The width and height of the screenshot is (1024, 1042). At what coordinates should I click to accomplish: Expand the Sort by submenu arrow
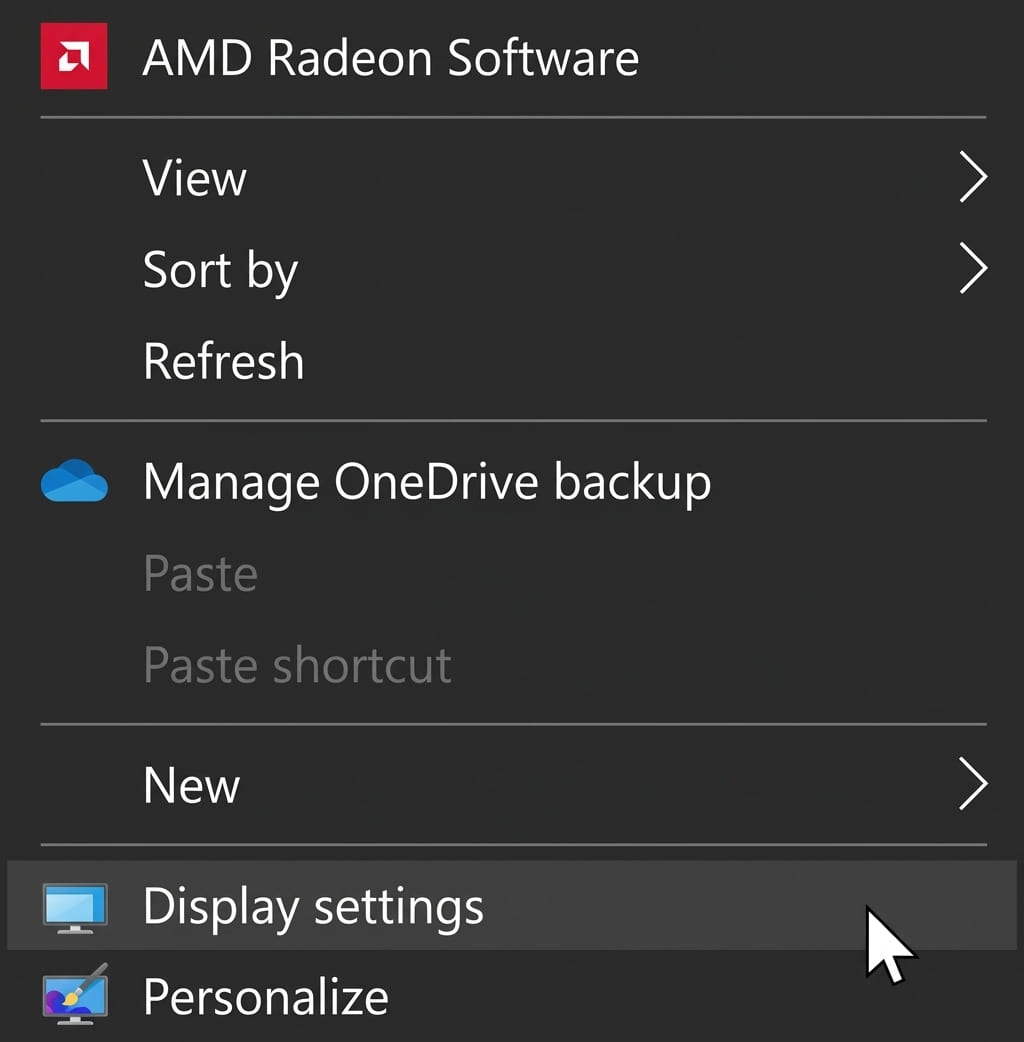click(973, 268)
